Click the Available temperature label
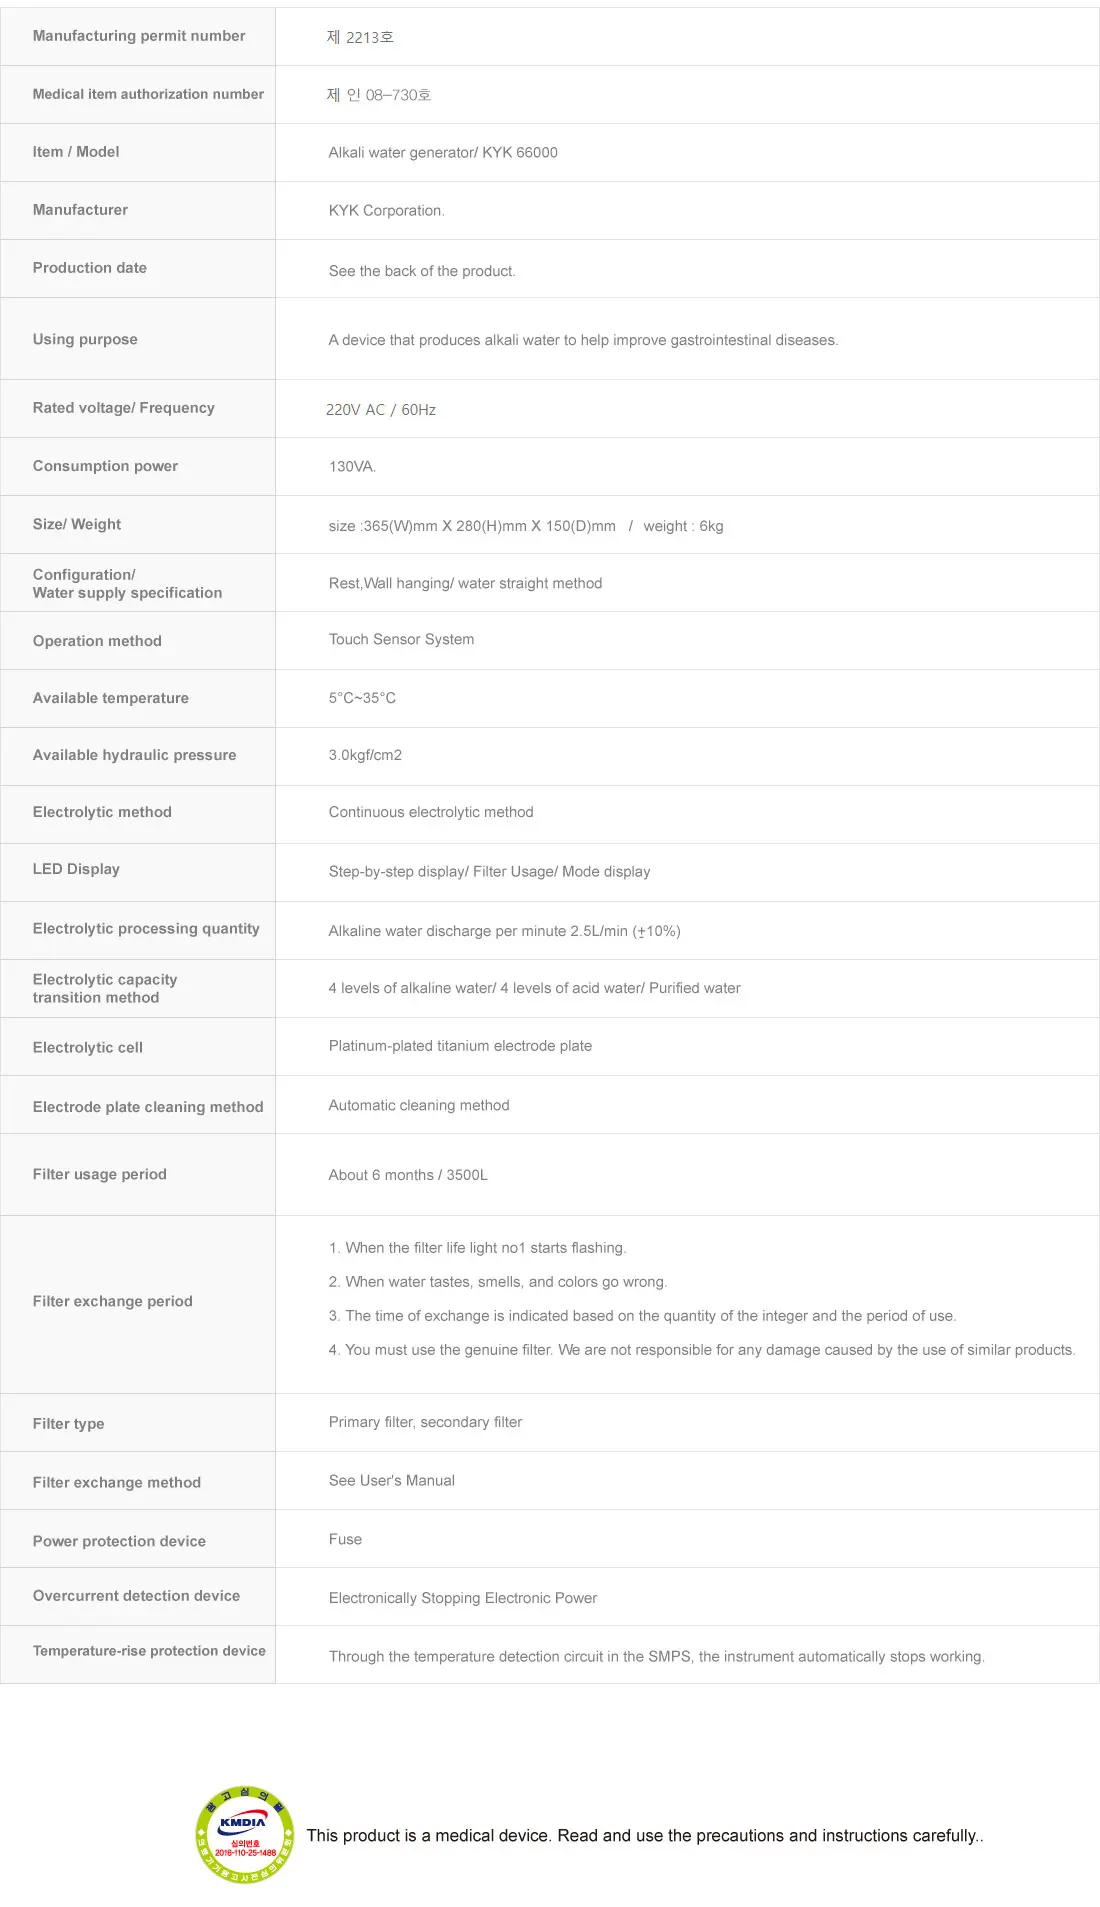This screenshot has height=1907, width=1100. tap(111, 698)
